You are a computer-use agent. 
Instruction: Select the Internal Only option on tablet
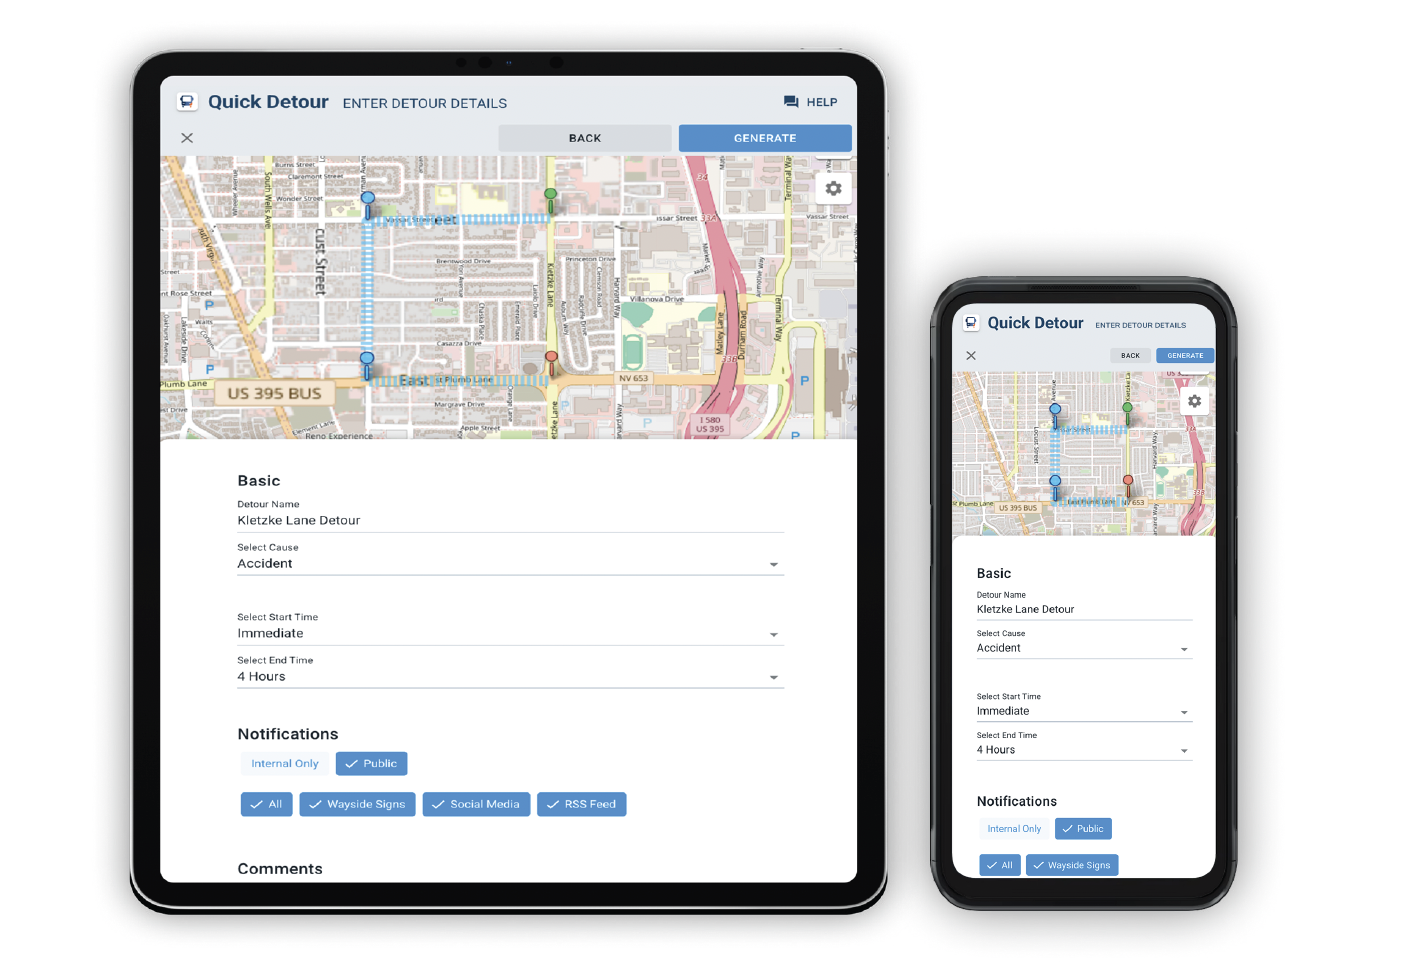tap(285, 764)
